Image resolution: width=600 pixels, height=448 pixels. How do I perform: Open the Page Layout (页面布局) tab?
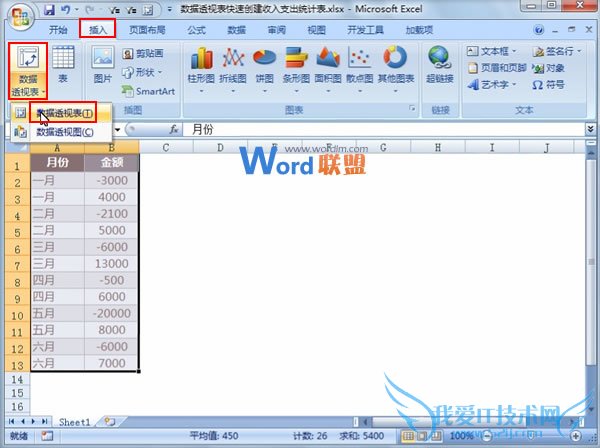(x=147, y=30)
